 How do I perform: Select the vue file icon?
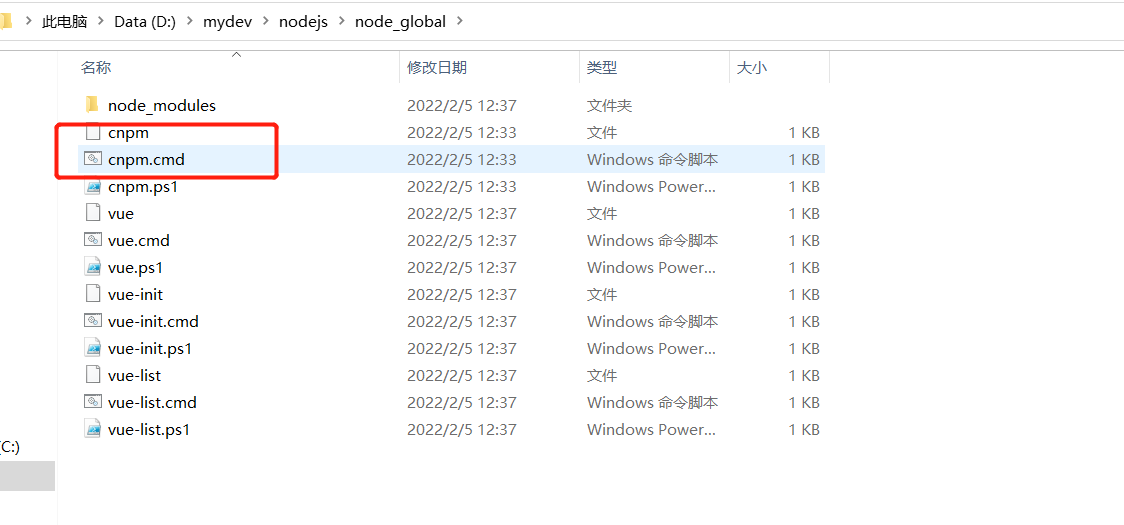92,213
